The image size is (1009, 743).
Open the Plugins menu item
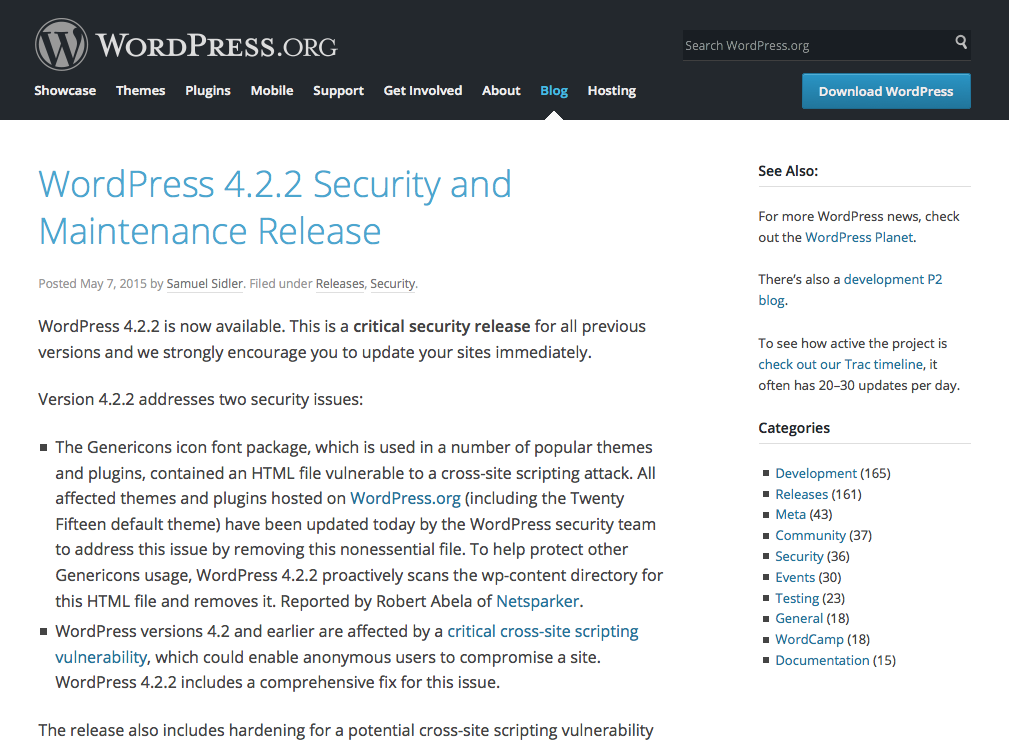208,91
